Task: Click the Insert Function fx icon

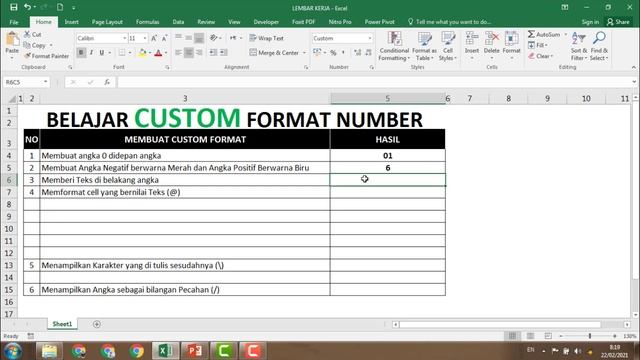Action: pos(107,82)
